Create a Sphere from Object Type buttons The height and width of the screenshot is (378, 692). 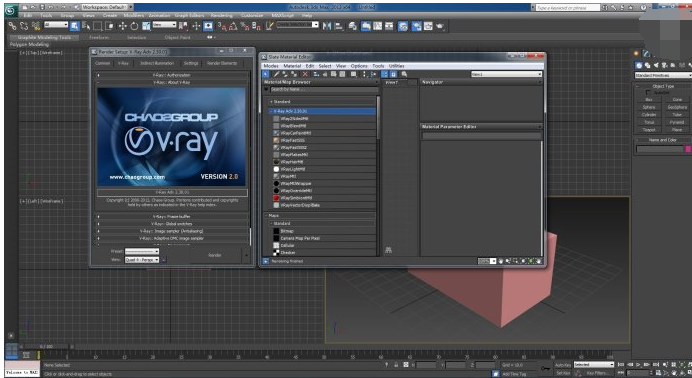[649, 107]
